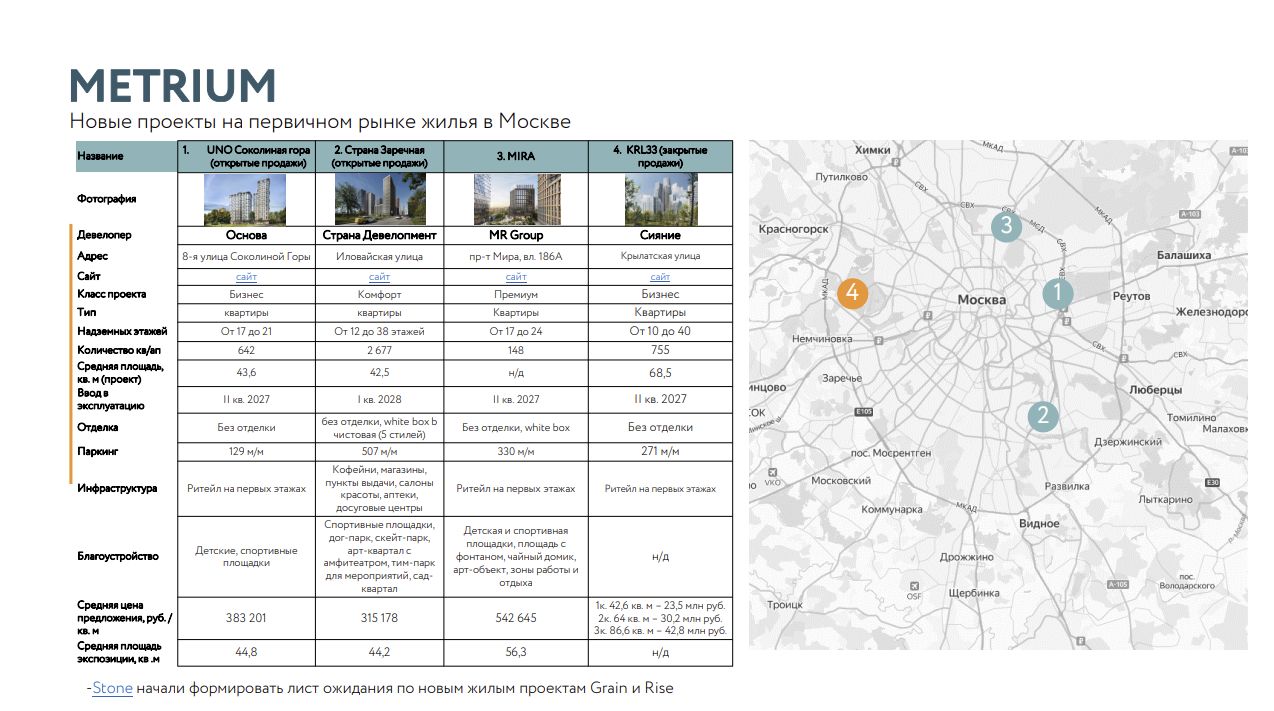
Task: Click the parking cell '330 м/м'
Action: tap(516, 451)
